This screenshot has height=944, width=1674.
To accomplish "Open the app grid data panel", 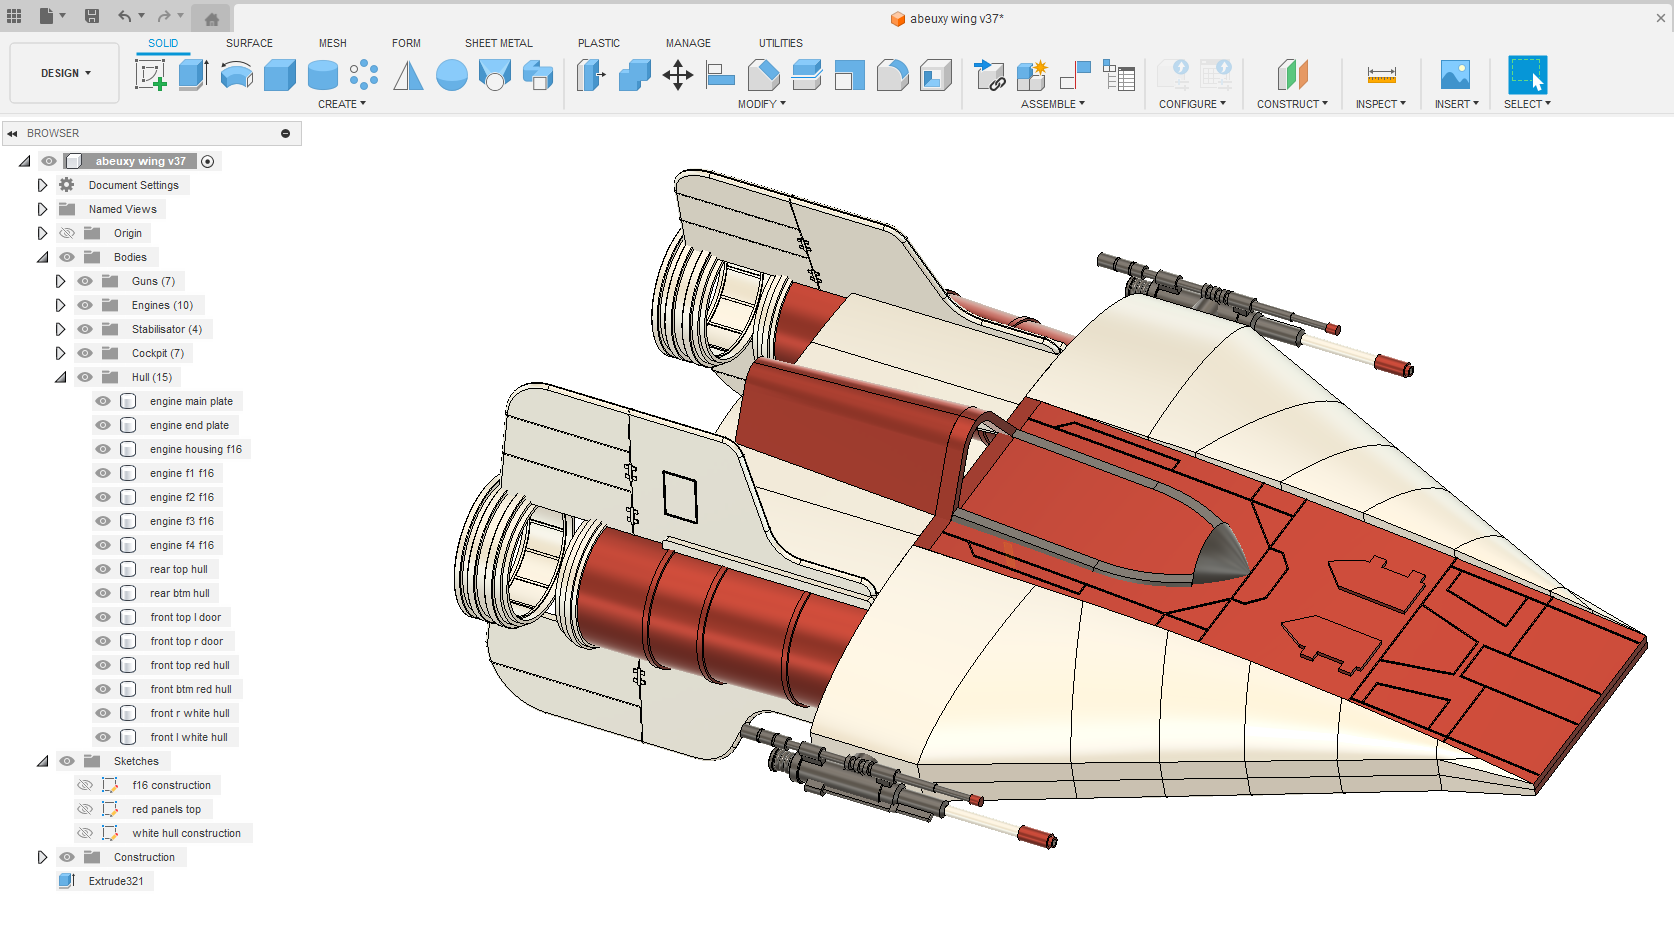I will [14, 16].
